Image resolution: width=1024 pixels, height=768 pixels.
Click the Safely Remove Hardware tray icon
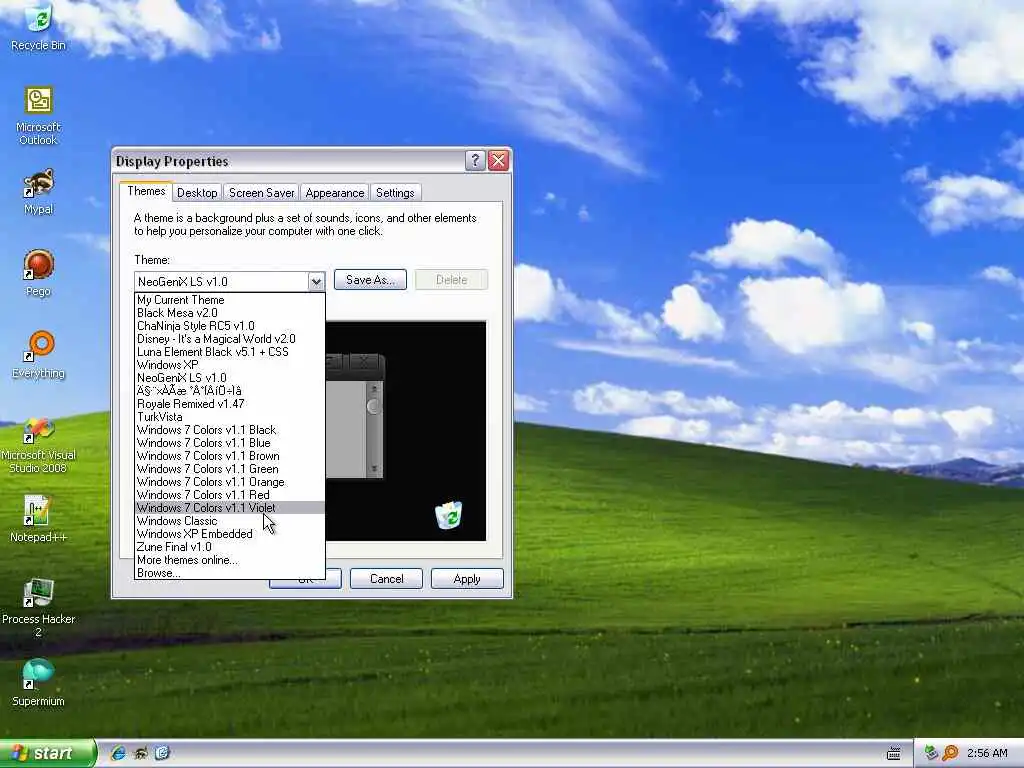pos(931,753)
